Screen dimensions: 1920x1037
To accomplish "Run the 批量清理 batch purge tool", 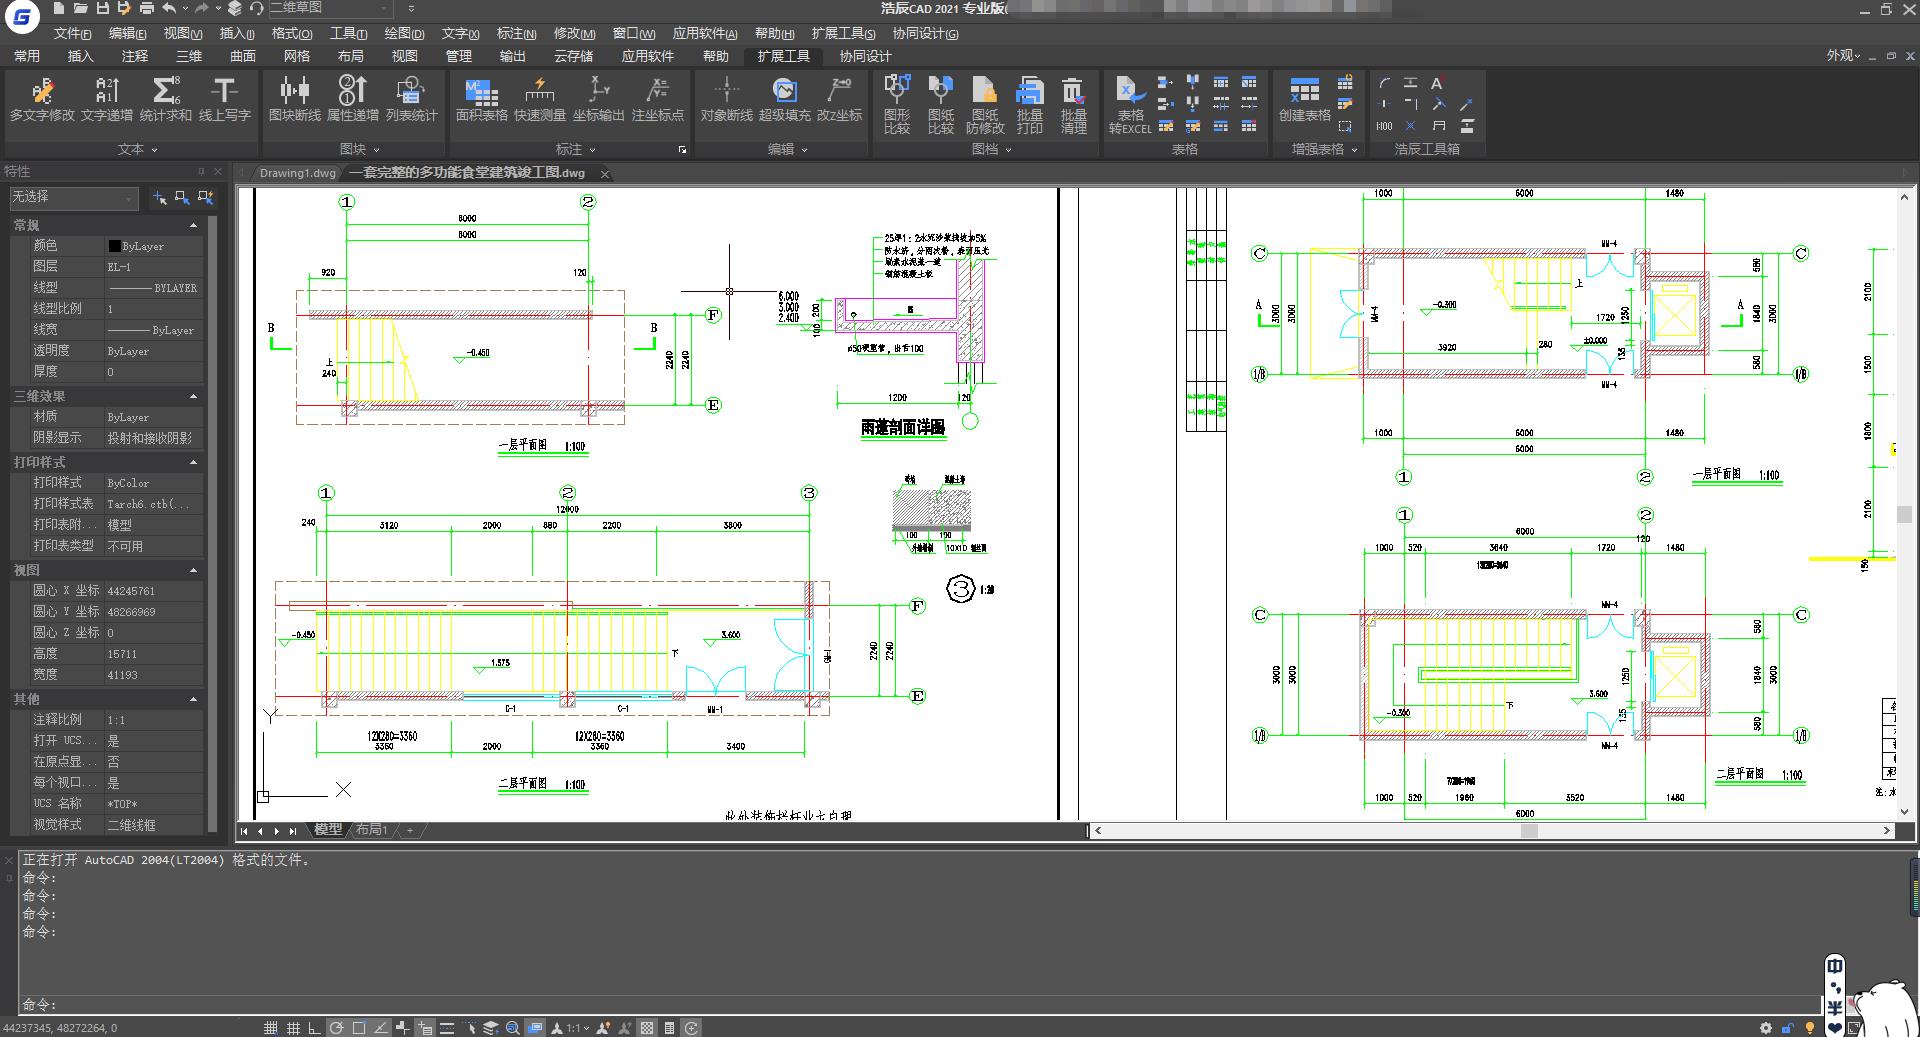I will coord(1073,104).
